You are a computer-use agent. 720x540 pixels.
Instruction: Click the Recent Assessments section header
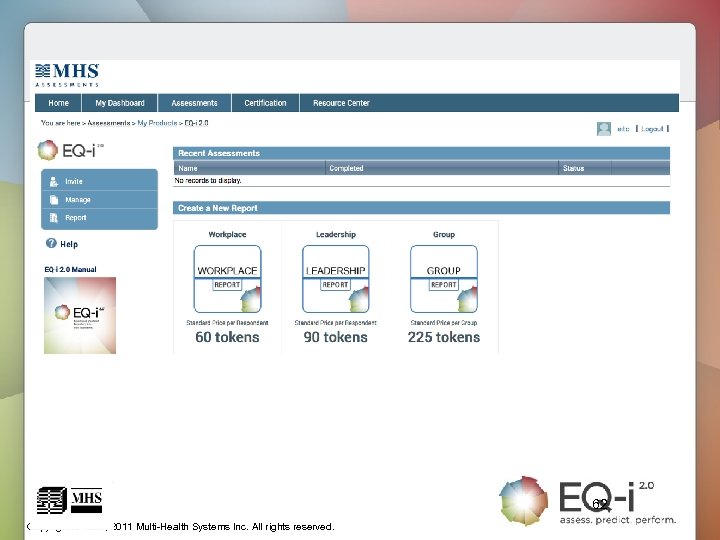tap(421, 153)
